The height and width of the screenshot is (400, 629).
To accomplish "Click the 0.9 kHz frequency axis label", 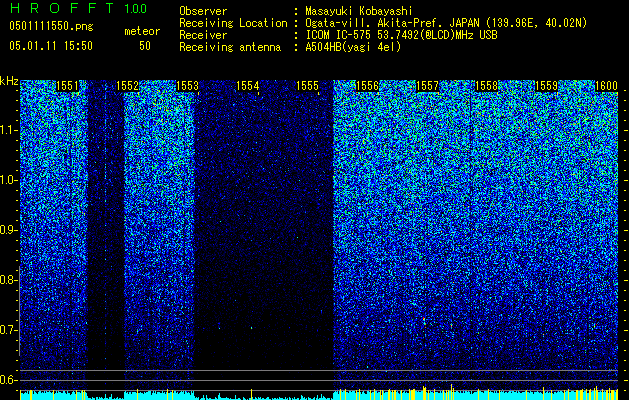I will (x=9, y=230).
